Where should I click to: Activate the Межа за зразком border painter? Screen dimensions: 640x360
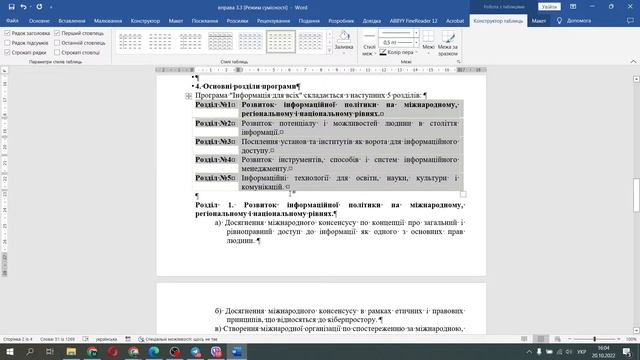pos(448,43)
